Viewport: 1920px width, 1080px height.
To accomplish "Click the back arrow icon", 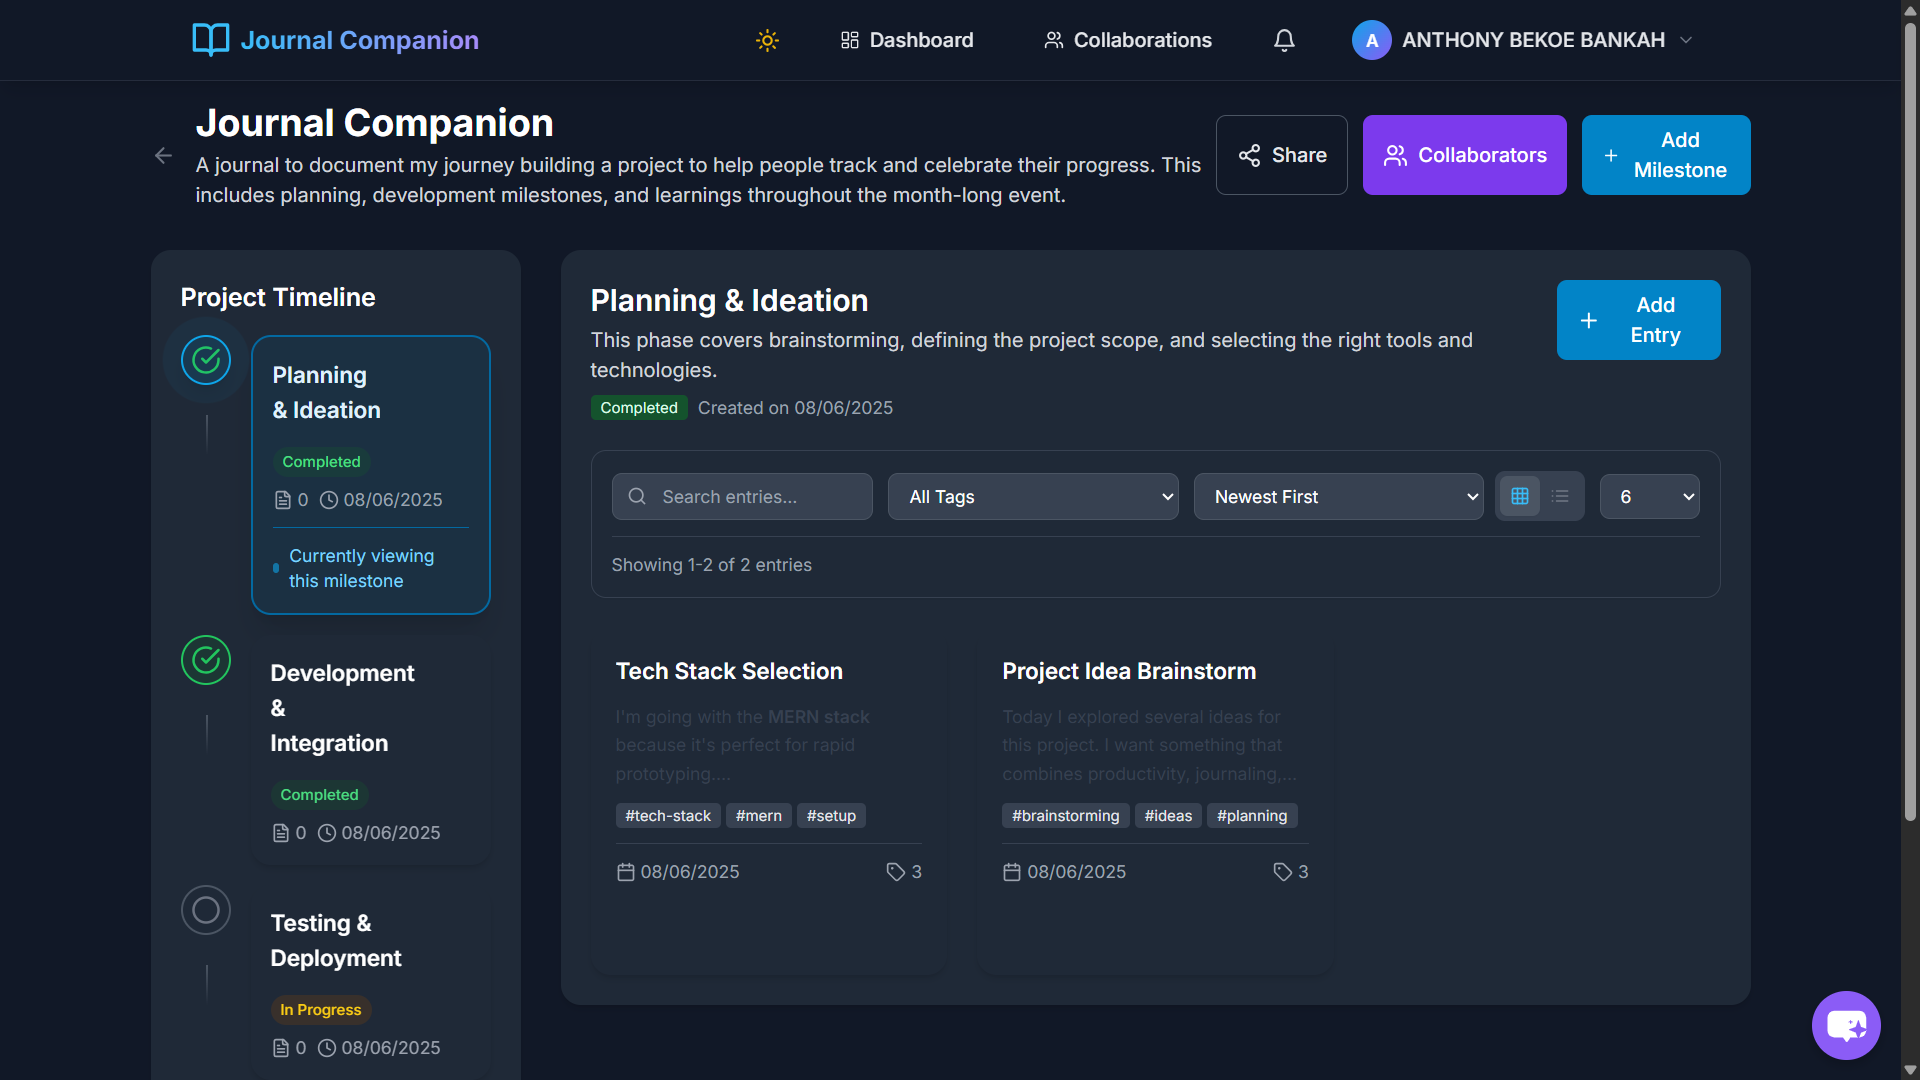I will [x=163, y=156].
